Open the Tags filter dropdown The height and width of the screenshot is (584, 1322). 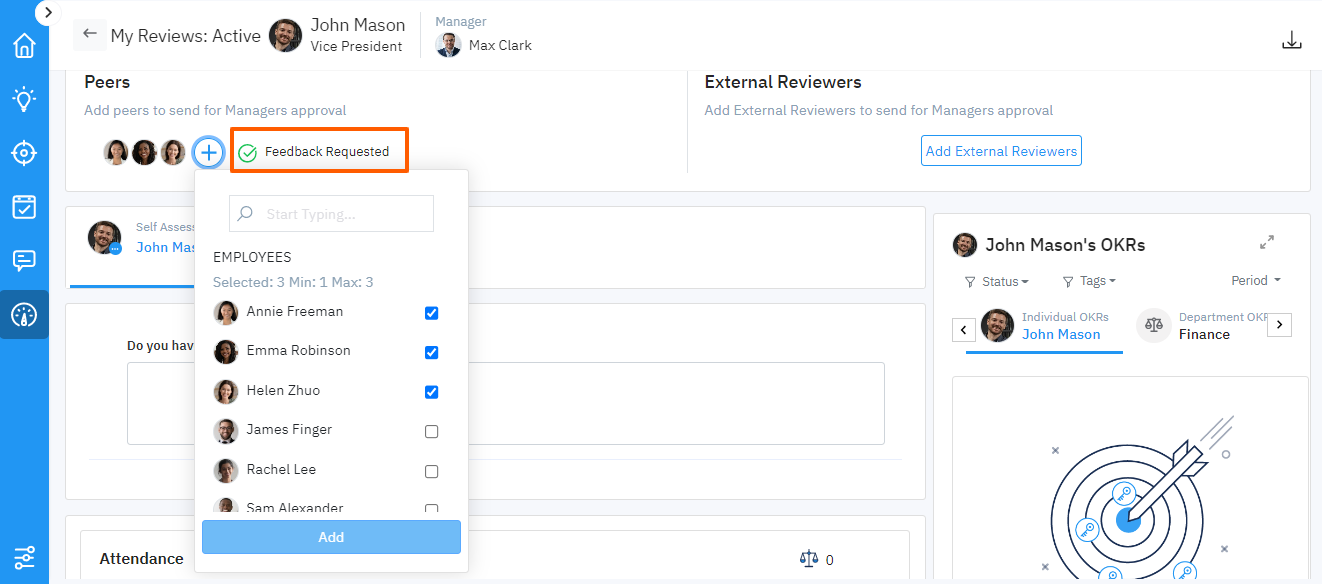1089,282
